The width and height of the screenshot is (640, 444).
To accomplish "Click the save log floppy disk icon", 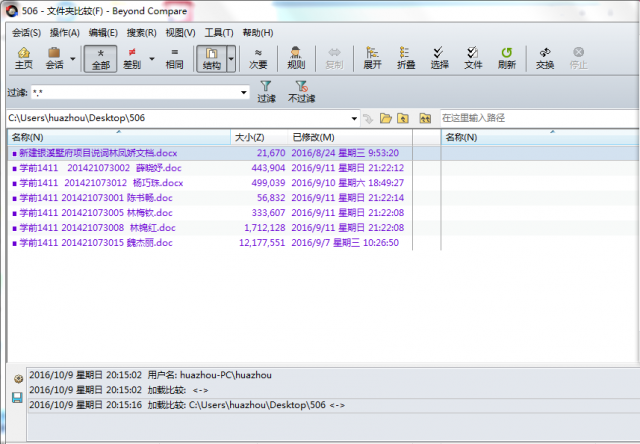I will (x=17, y=397).
